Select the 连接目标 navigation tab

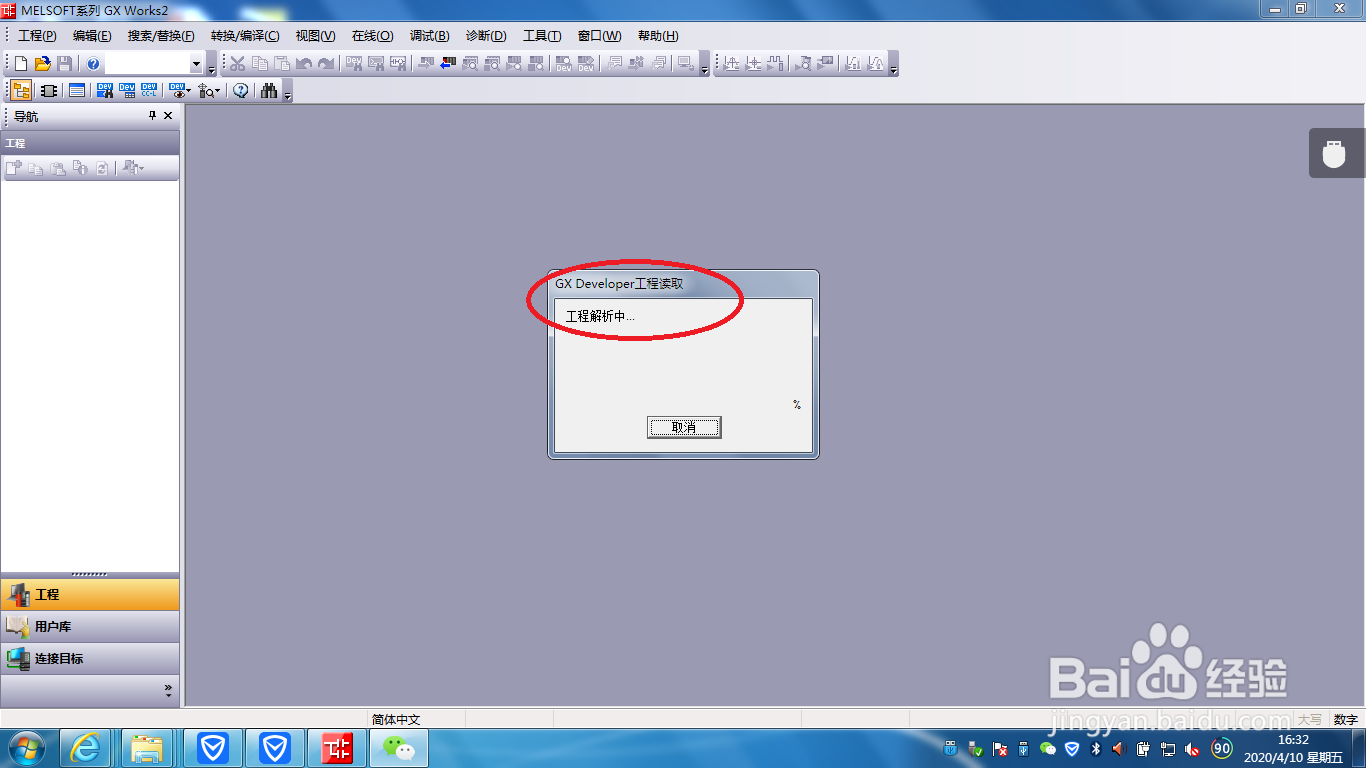[90, 658]
